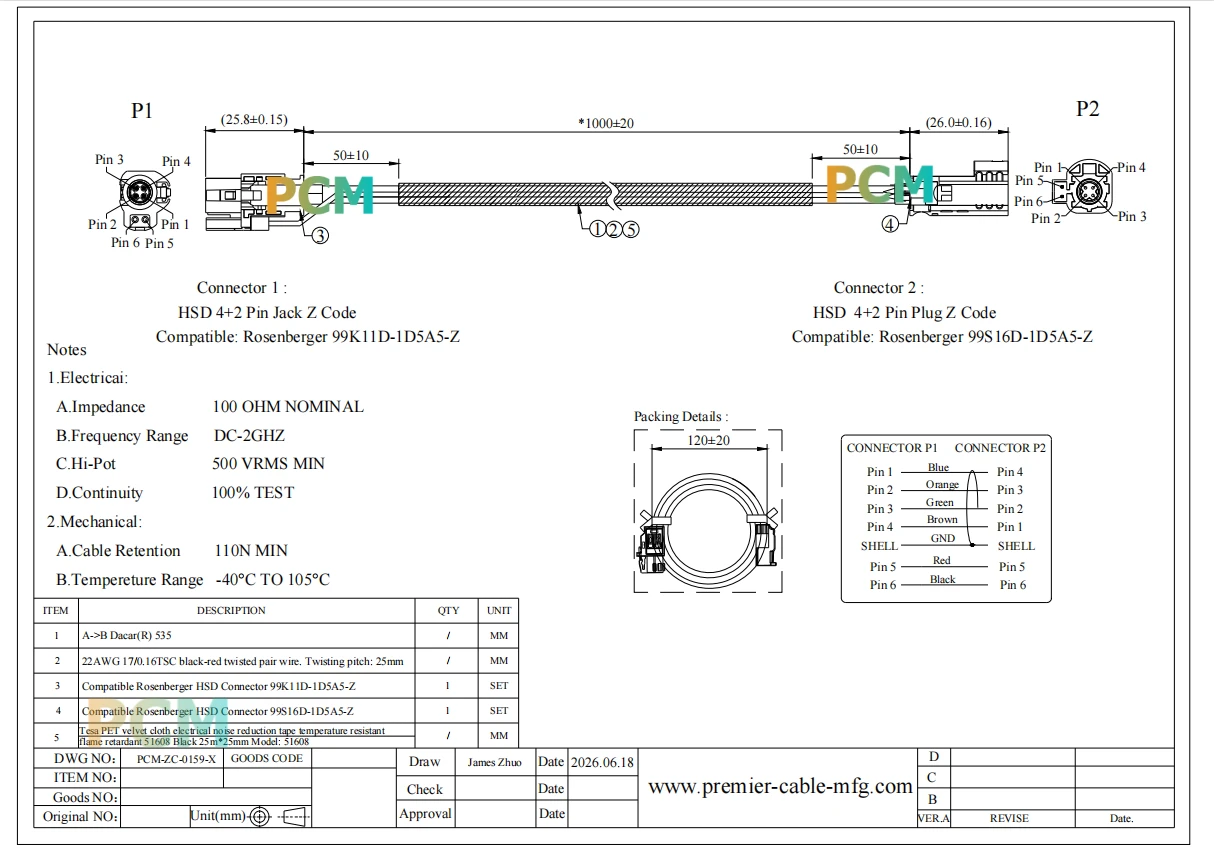Click the 'QTY' column header

coord(448,610)
